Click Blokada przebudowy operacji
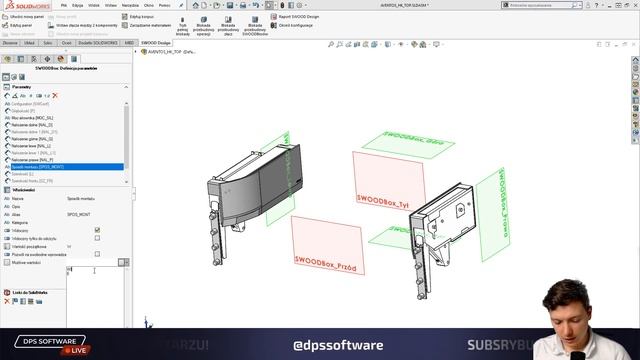 [x=203, y=26]
